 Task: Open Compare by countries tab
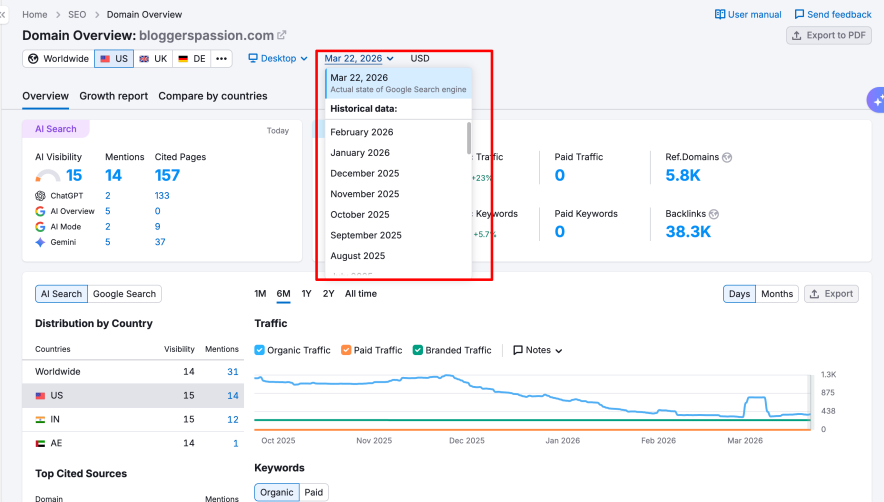pyautogui.click(x=213, y=96)
